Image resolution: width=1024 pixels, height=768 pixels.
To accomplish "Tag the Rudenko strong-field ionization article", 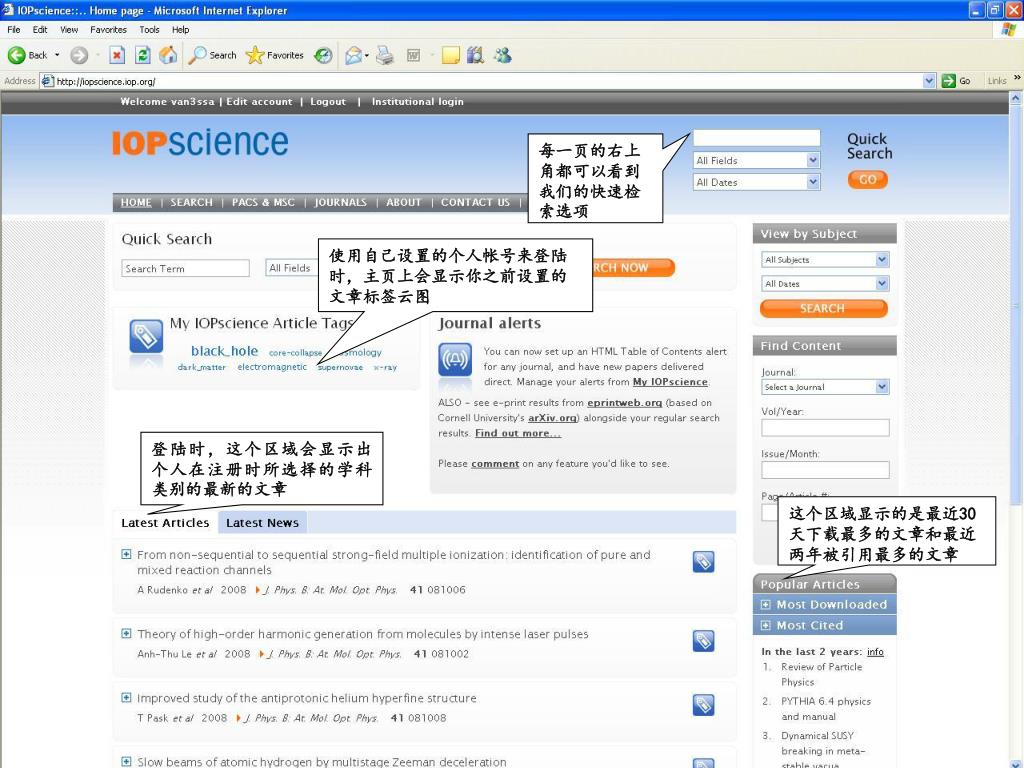I will coord(703,562).
